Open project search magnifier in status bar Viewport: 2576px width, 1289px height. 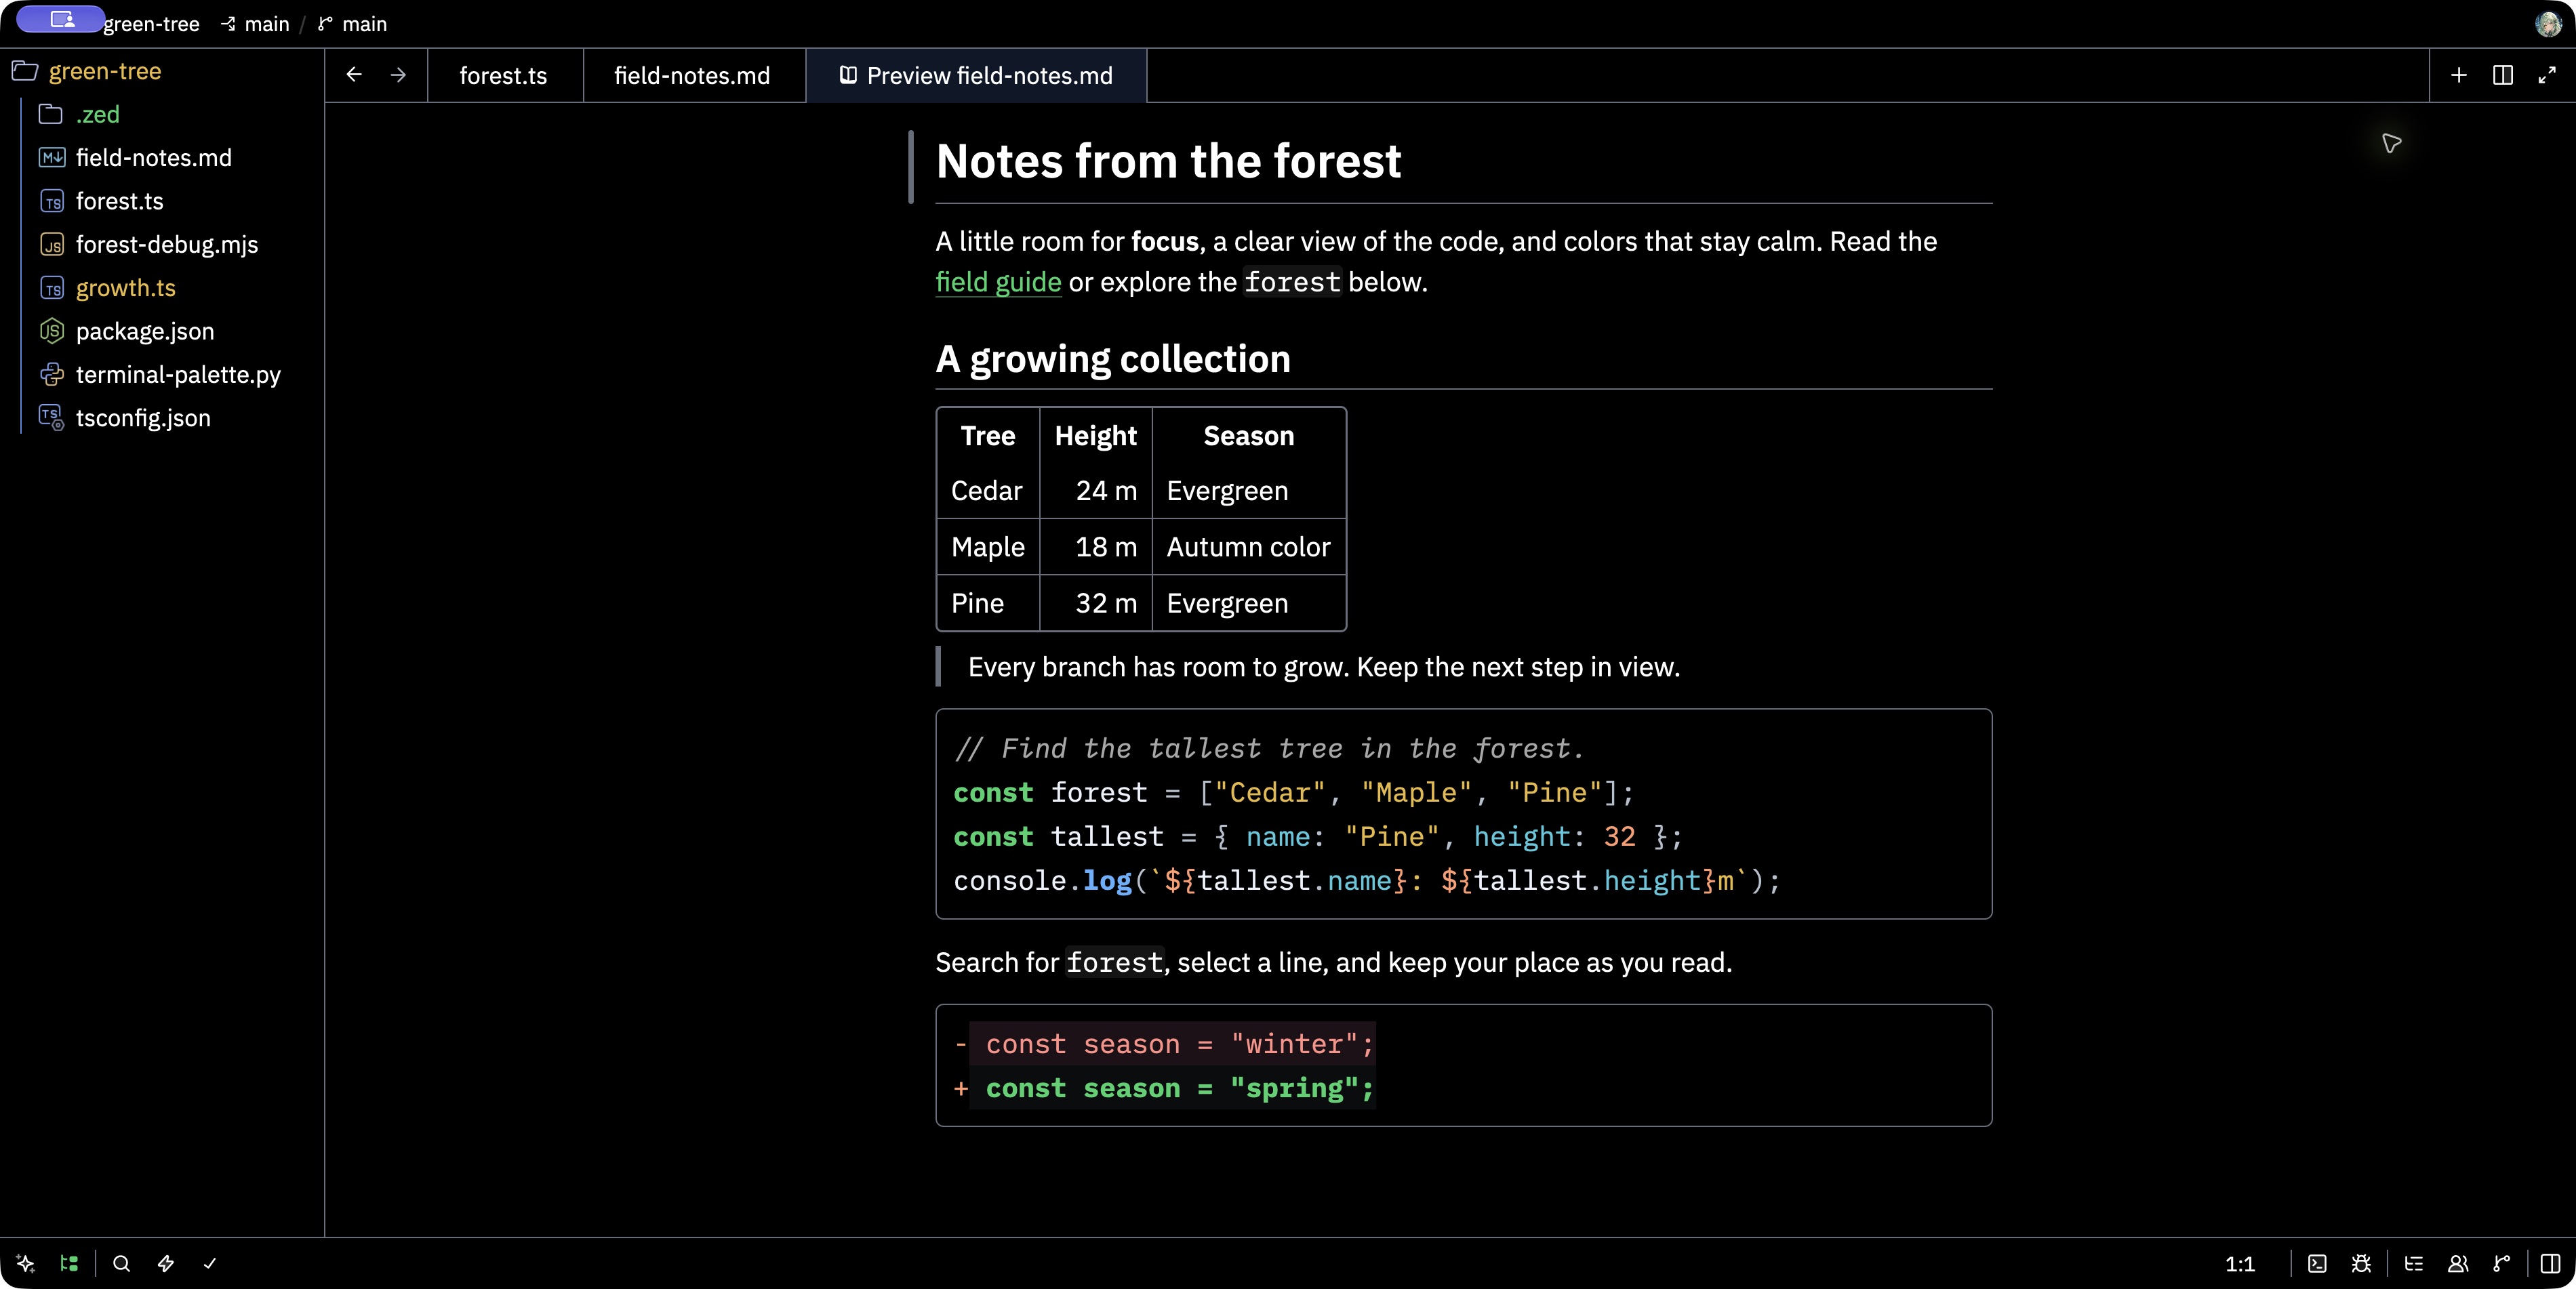click(122, 1263)
